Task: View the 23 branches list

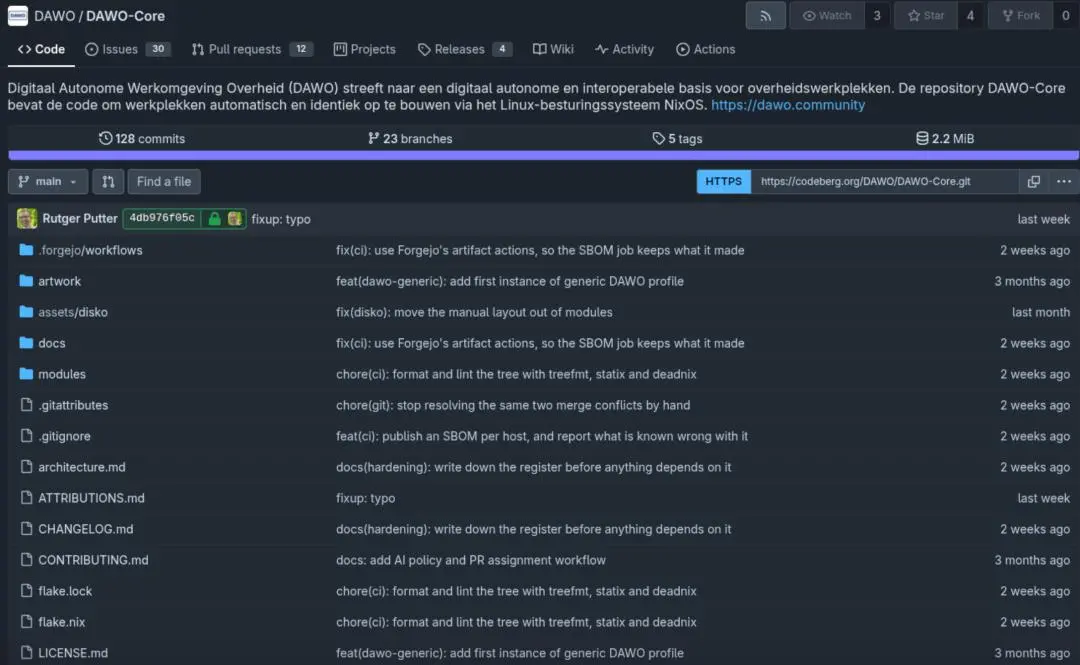Action: pos(410,139)
